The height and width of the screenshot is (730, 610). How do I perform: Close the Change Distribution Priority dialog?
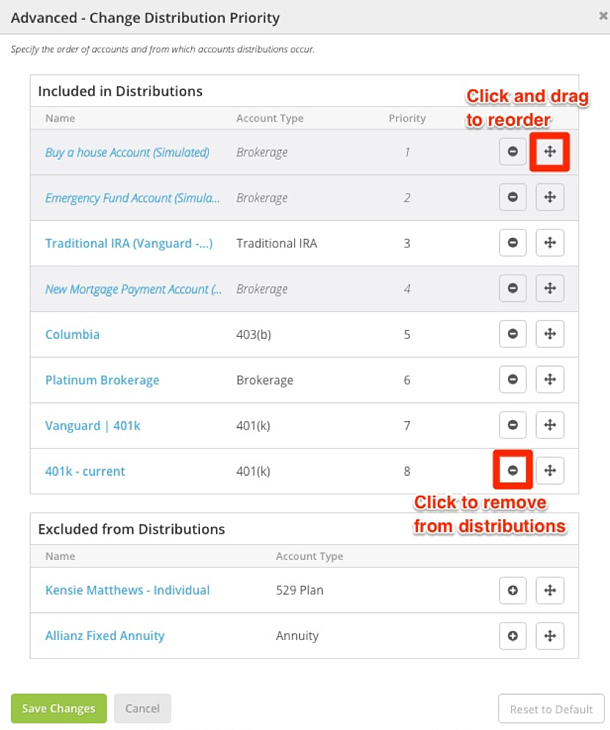coord(603,16)
